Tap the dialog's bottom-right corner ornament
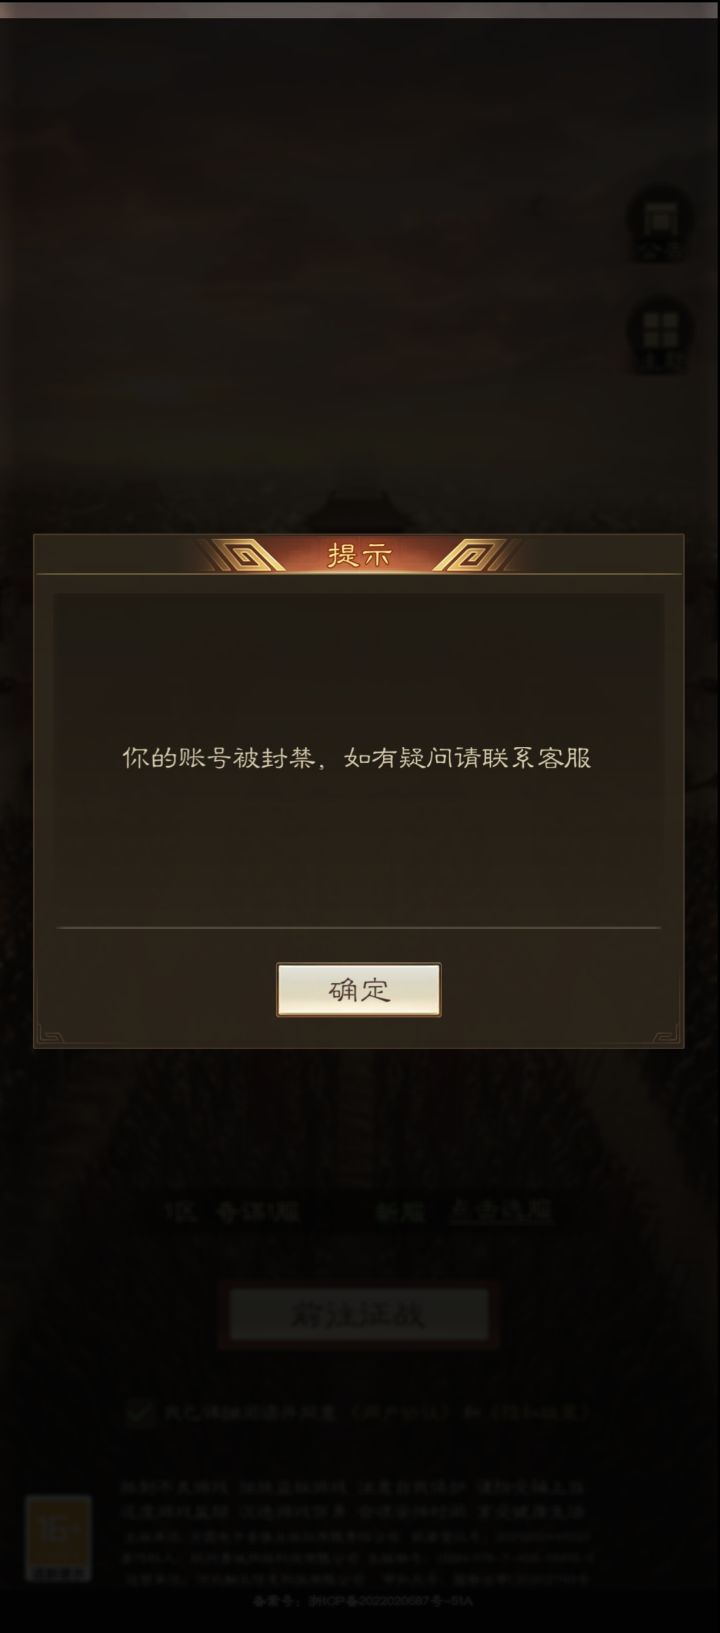Image resolution: width=720 pixels, height=1633 pixels. point(668,1034)
